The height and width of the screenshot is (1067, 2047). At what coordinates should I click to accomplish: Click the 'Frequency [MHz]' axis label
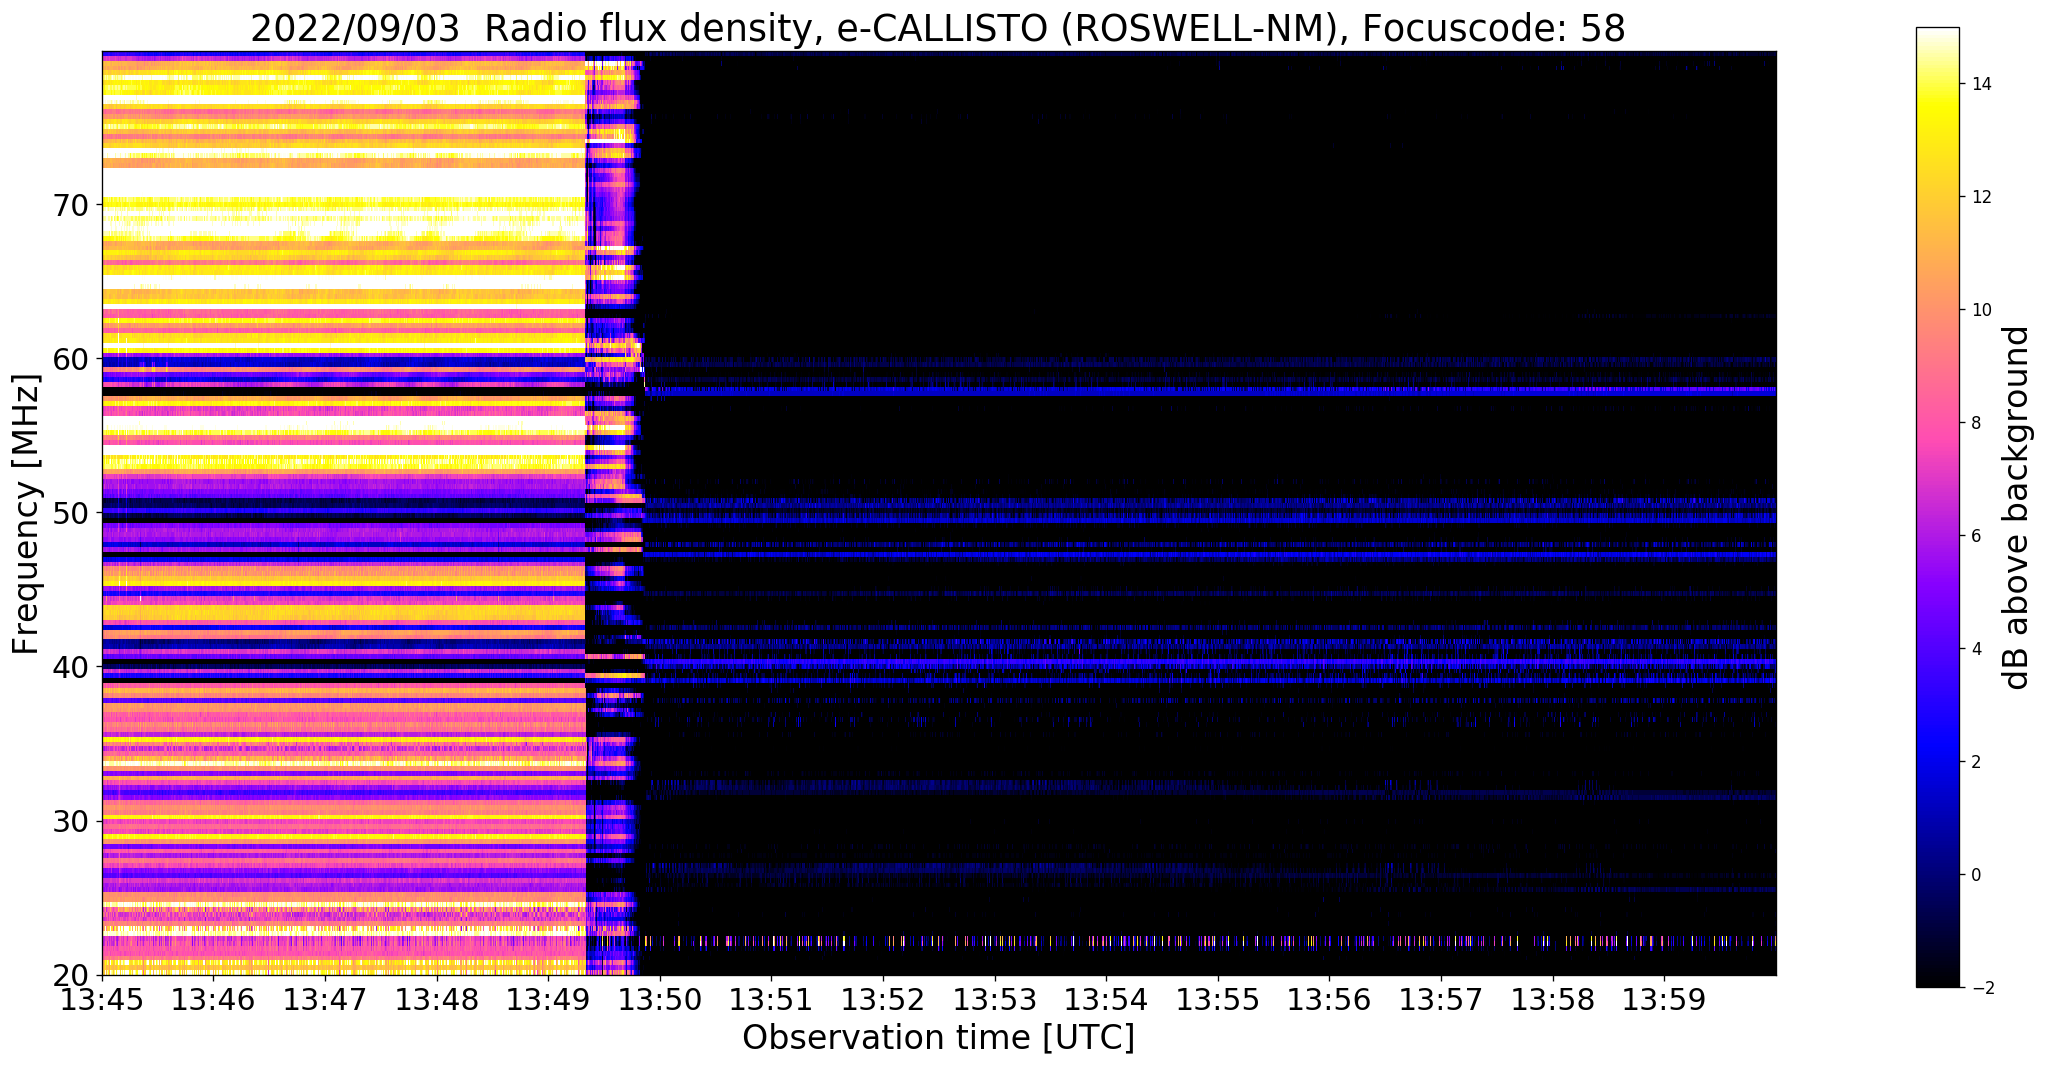(x=27, y=514)
